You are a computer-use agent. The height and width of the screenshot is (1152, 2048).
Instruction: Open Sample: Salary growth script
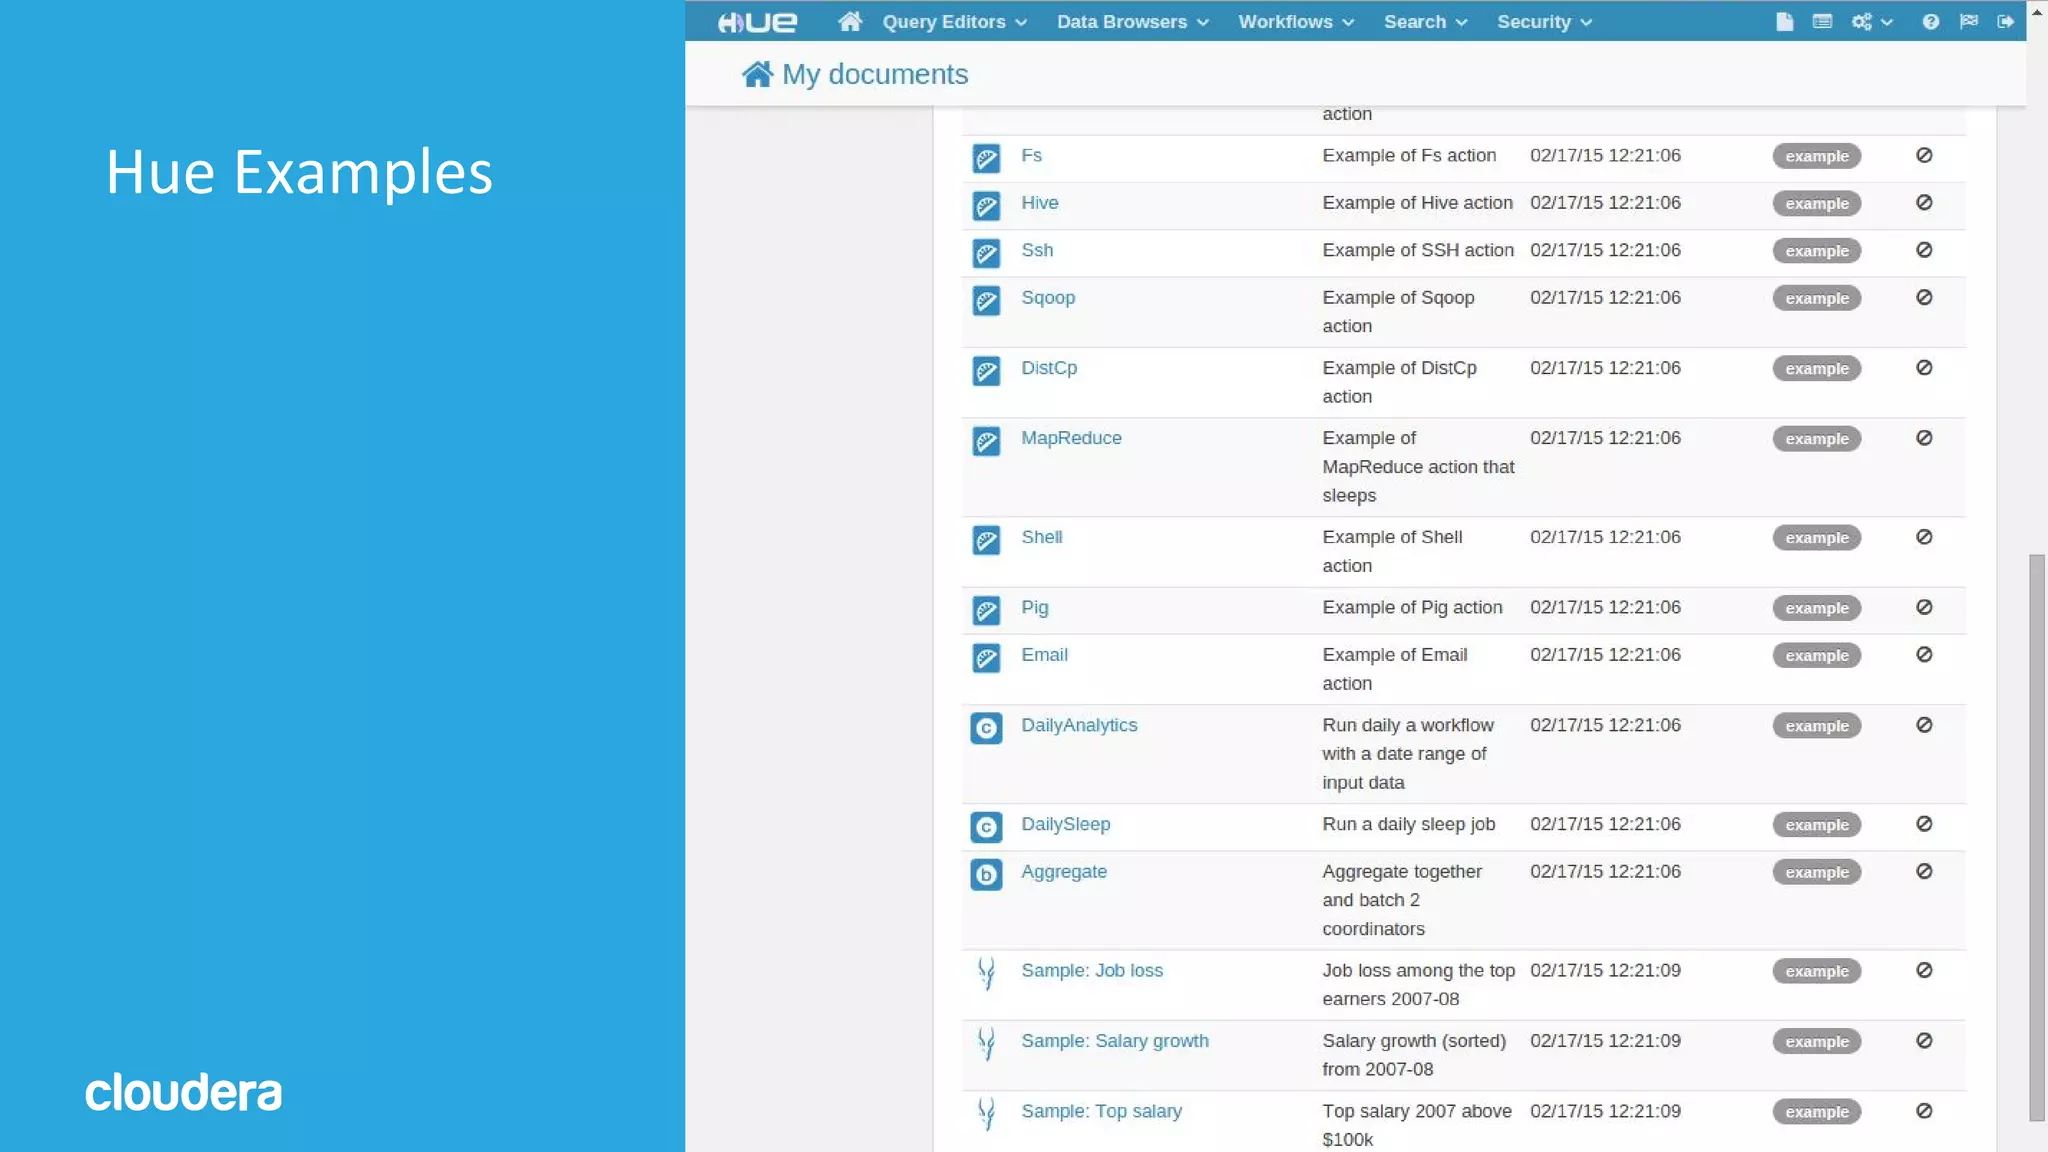pos(1114,1041)
